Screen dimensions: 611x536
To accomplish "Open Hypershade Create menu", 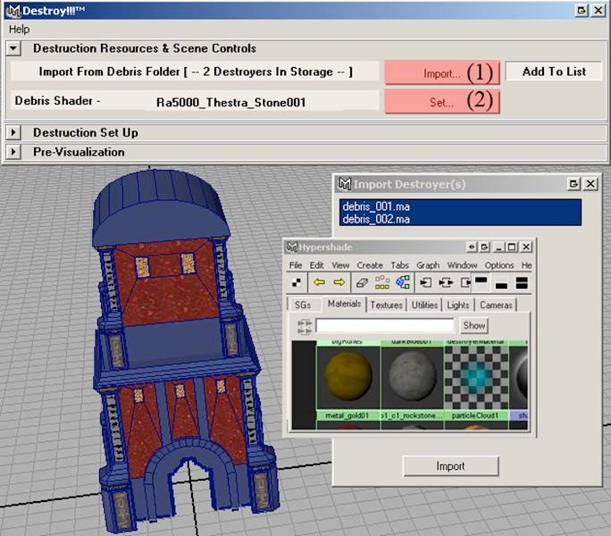I will click(x=370, y=265).
